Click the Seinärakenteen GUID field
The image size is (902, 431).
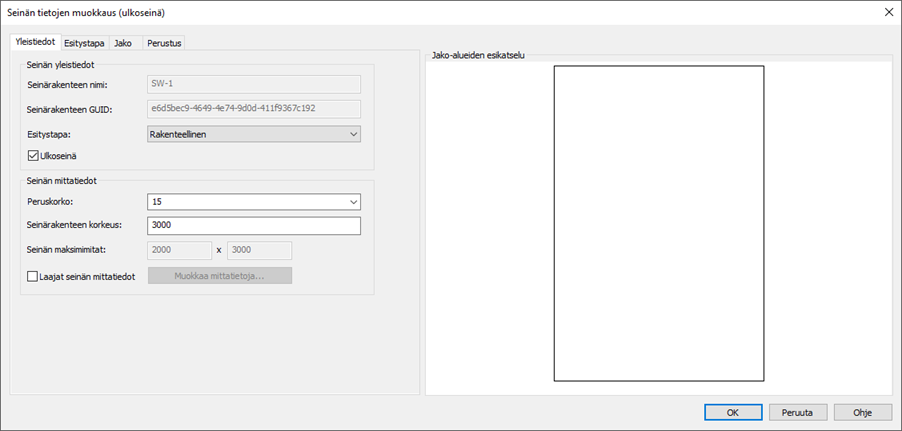point(253,108)
